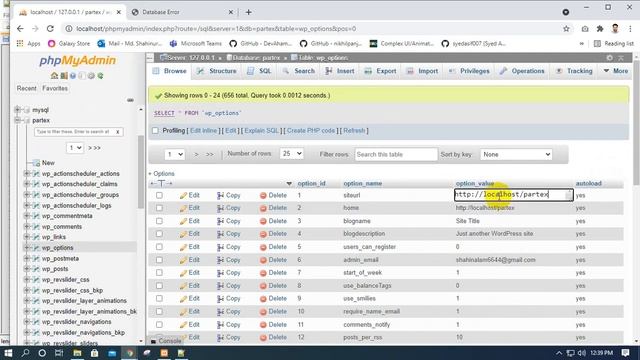
Task: Switch to the SQL tab
Action: (x=259, y=71)
